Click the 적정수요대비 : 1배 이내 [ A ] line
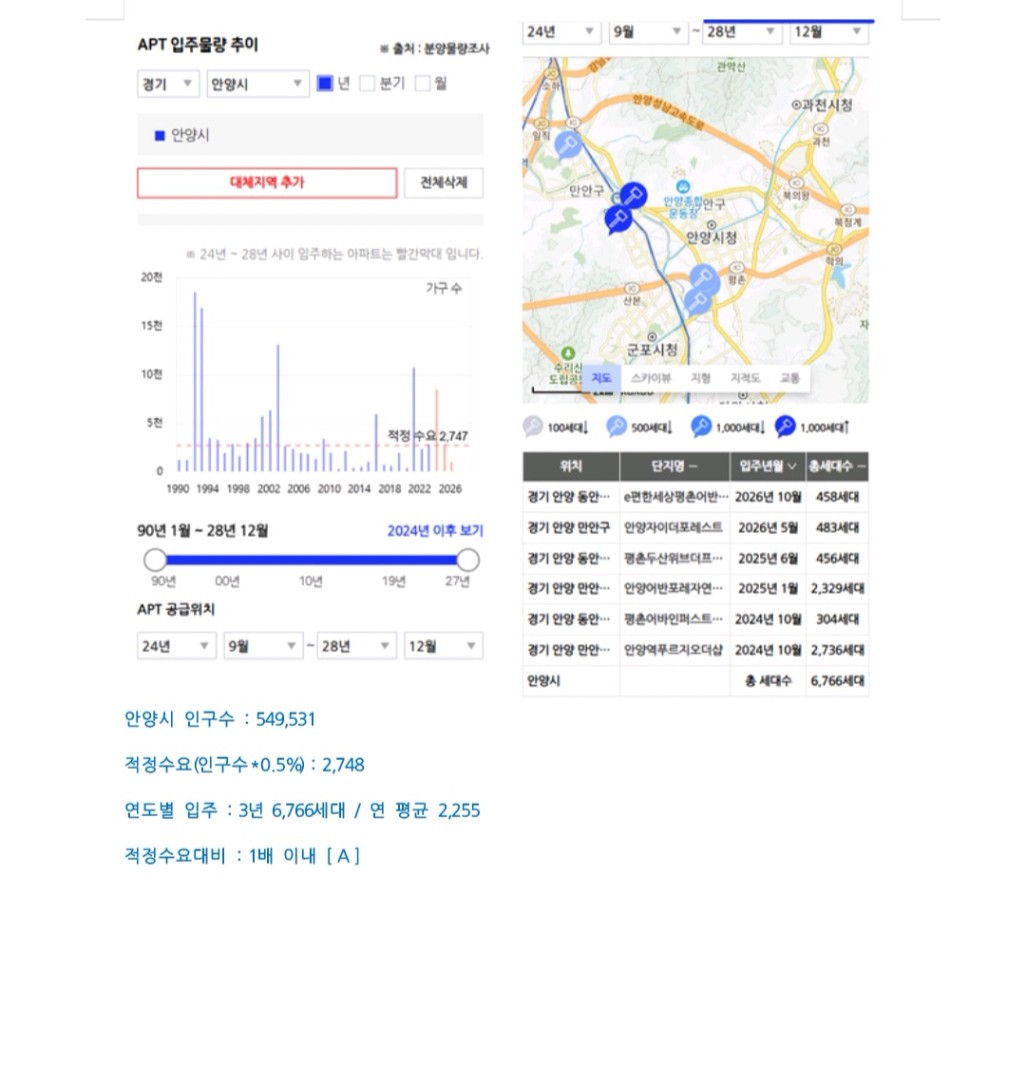This screenshot has height=1084, width=1026. point(242,856)
